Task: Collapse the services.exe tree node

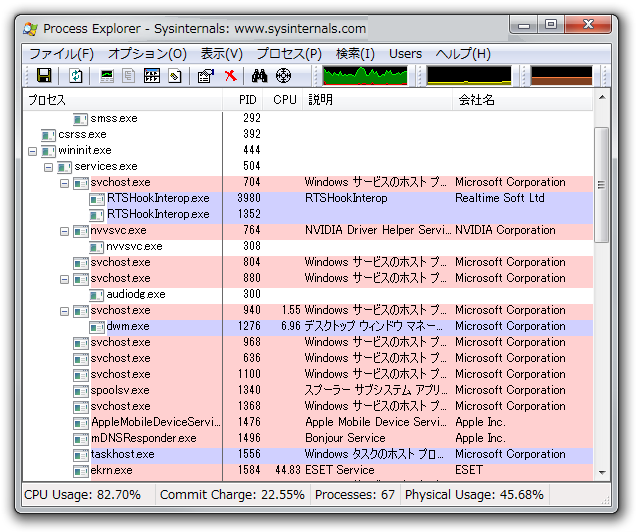Action: (48, 167)
